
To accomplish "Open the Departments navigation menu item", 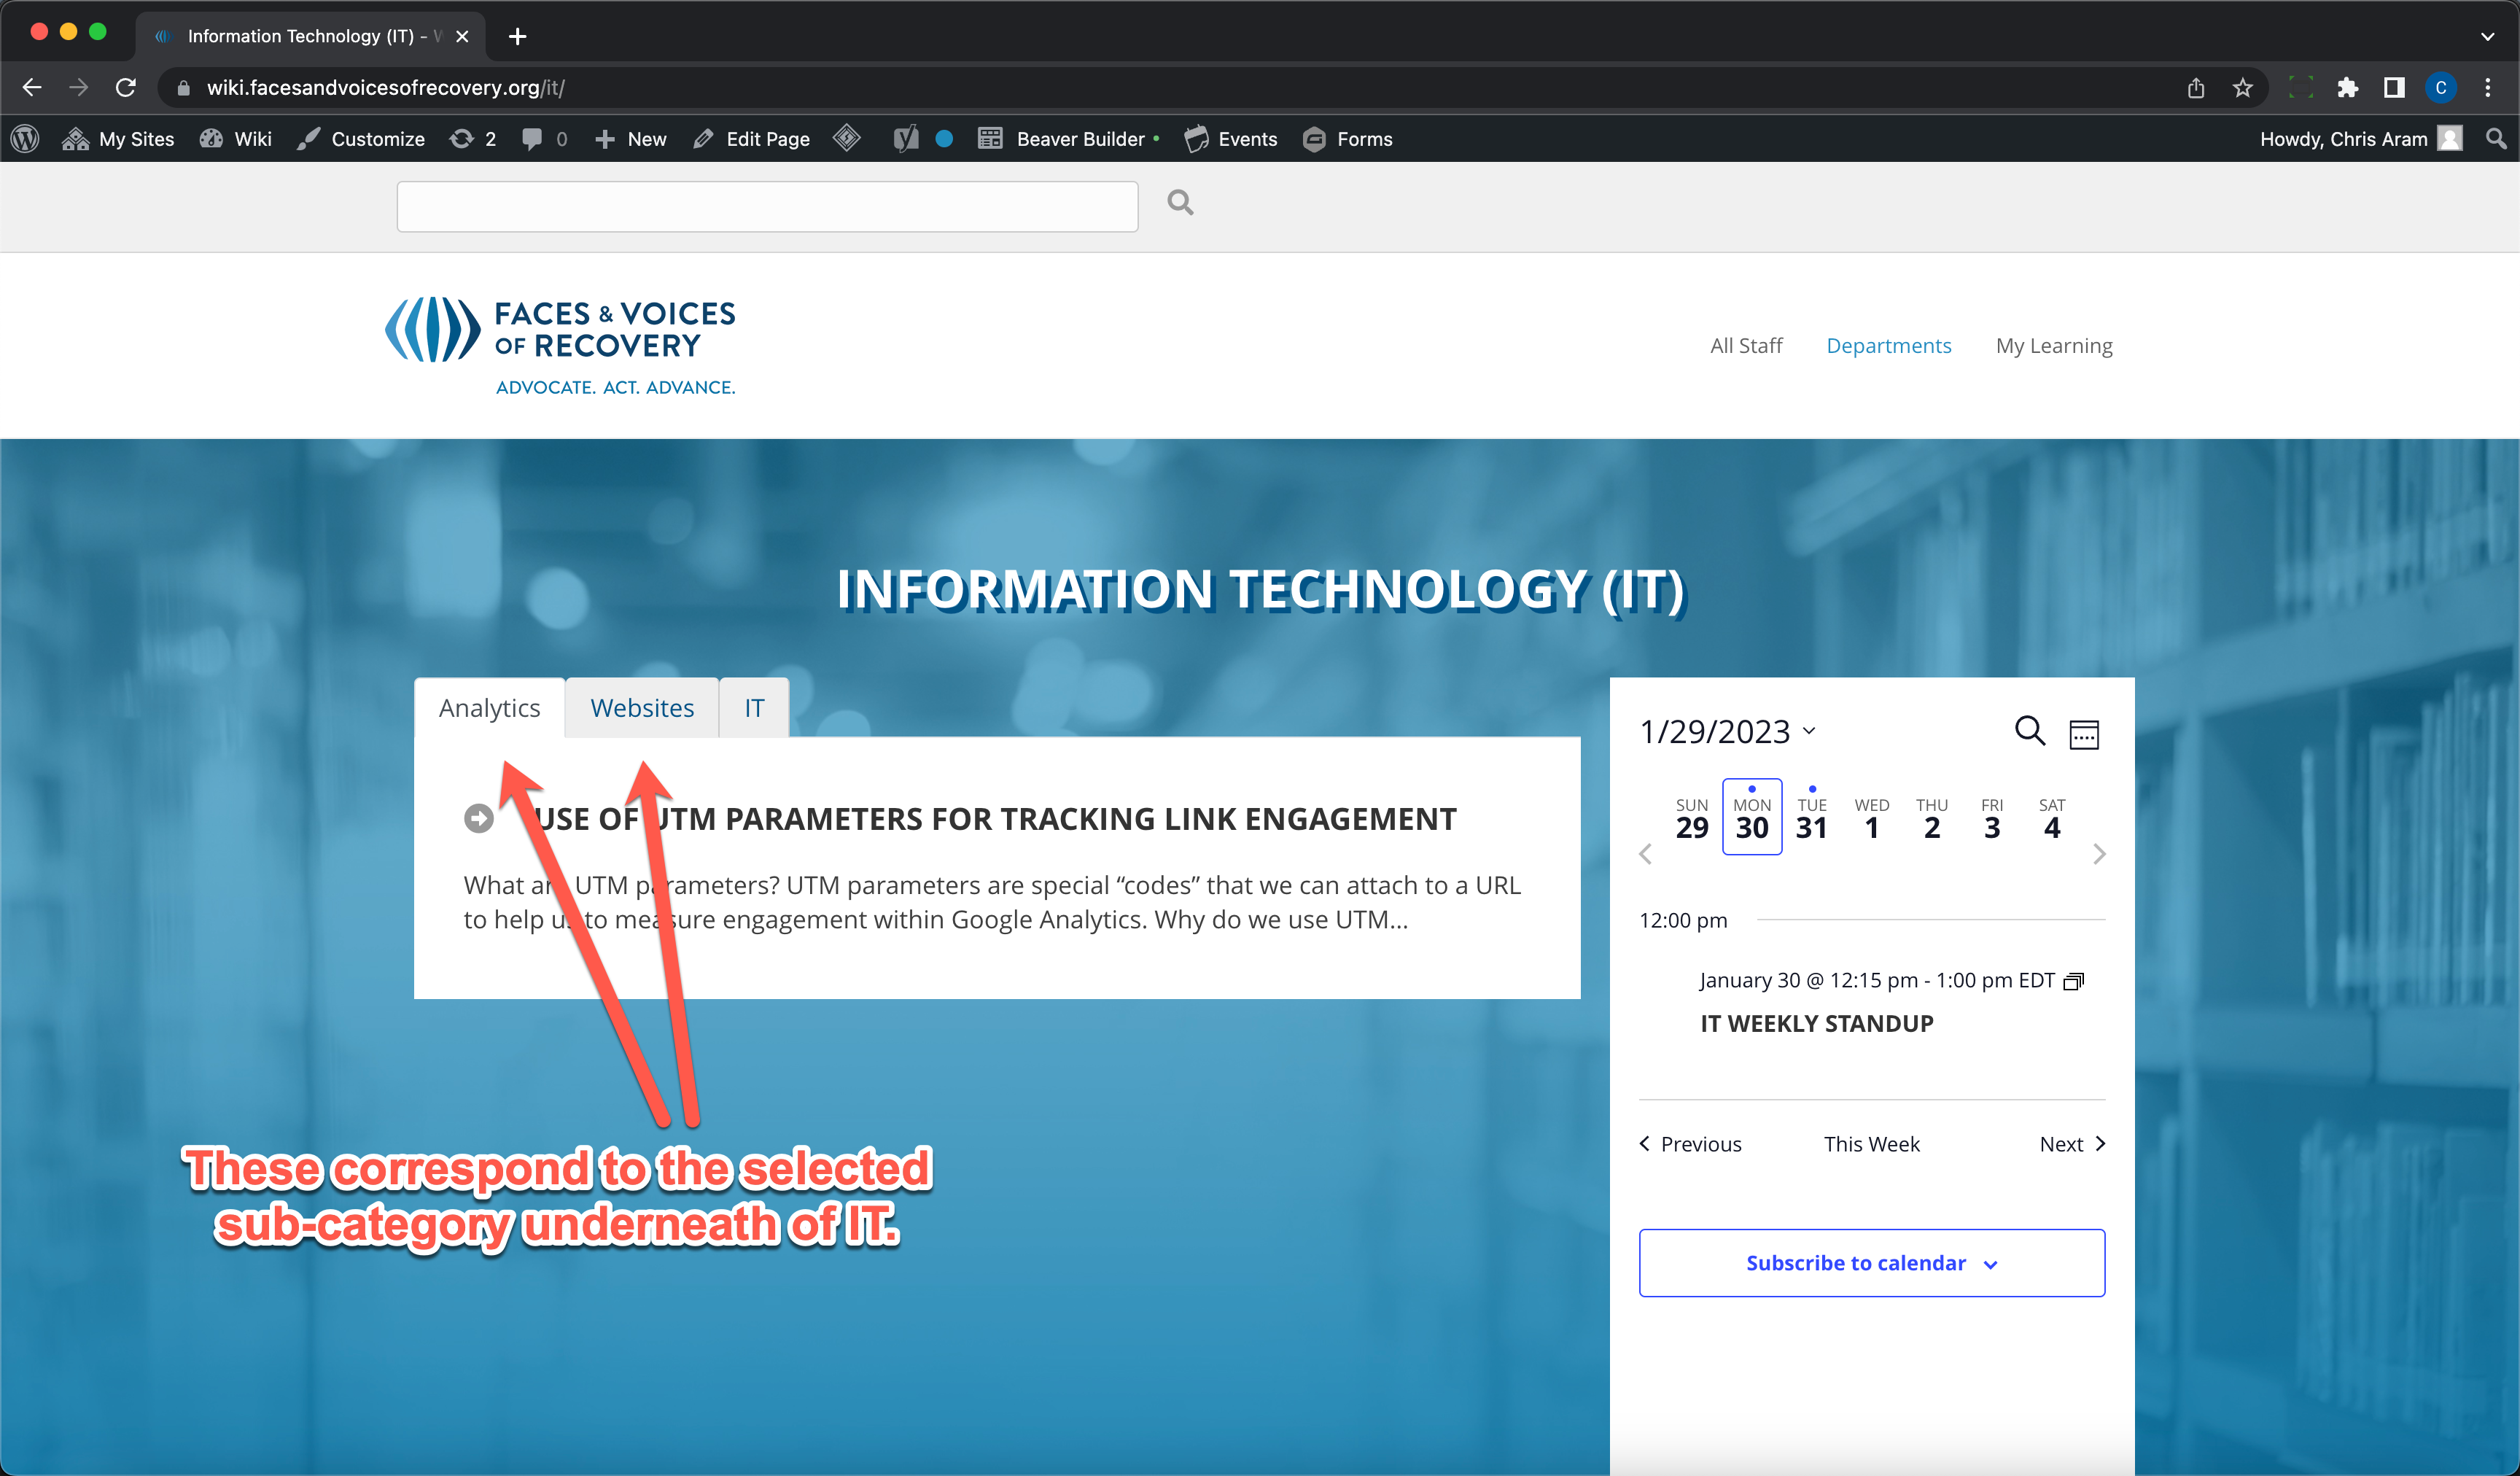I will pos(1888,346).
